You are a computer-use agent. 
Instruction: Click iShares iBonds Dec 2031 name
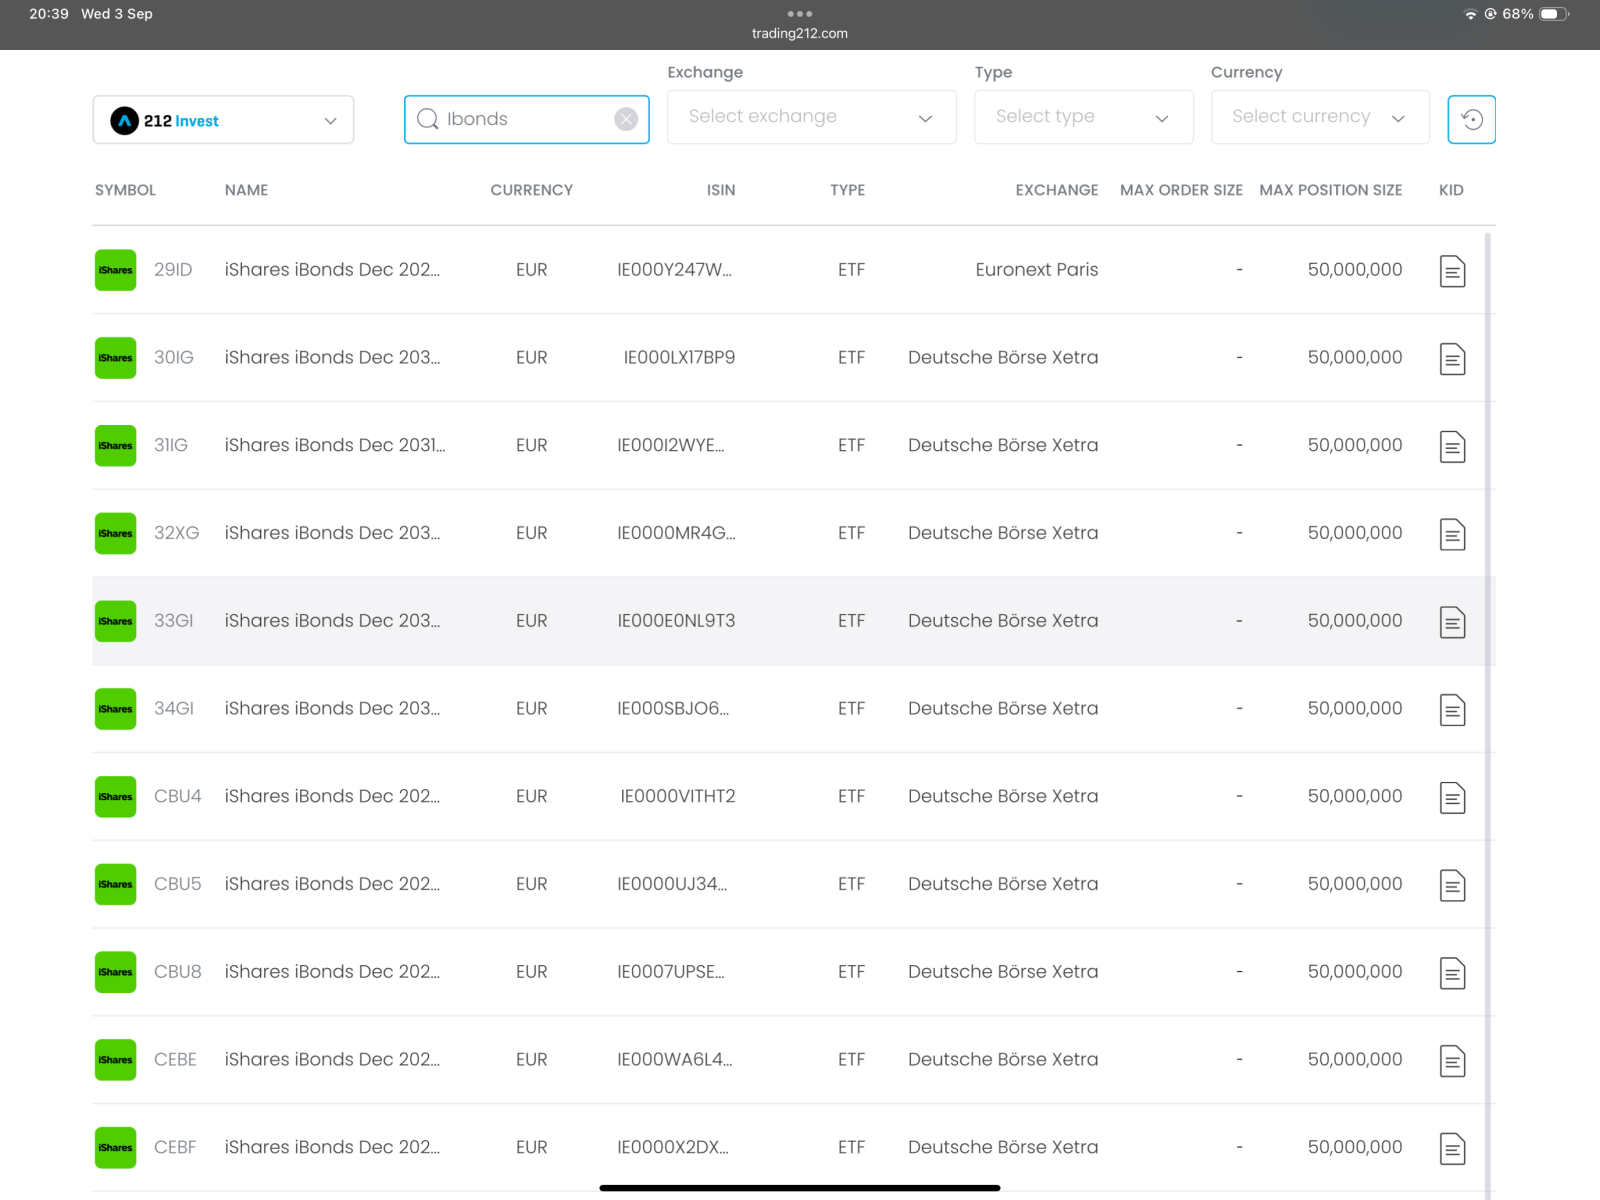pos(335,446)
